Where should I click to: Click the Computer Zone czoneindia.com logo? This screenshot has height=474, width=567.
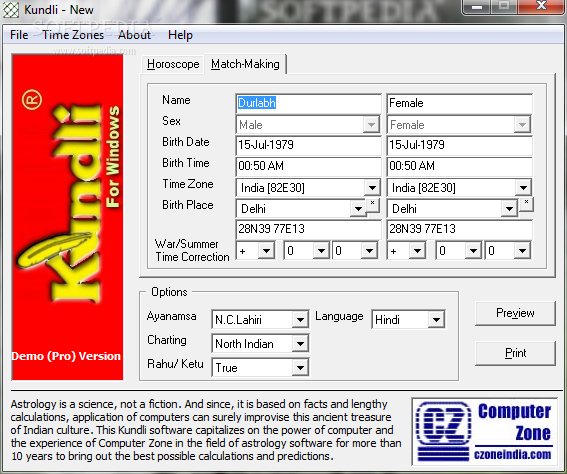pos(485,432)
